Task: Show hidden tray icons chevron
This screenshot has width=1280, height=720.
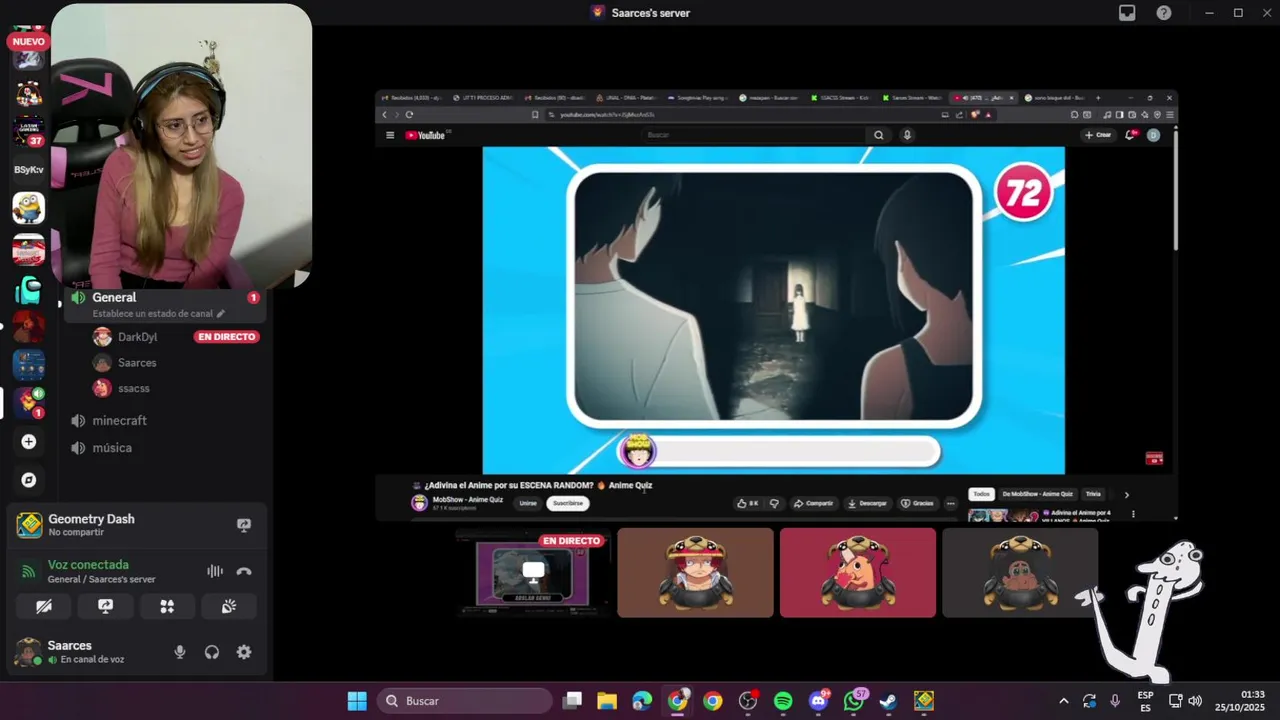Action: click(x=1063, y=701)
